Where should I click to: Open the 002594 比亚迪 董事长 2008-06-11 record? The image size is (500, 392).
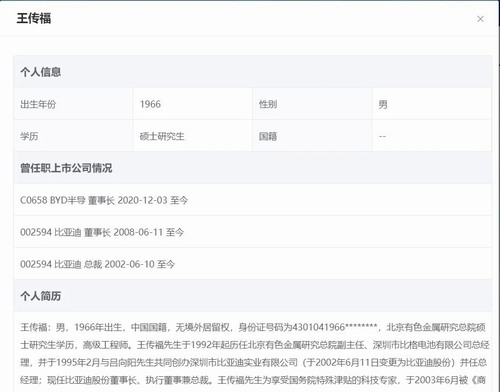pyautogui.click(x=252, y=232)
